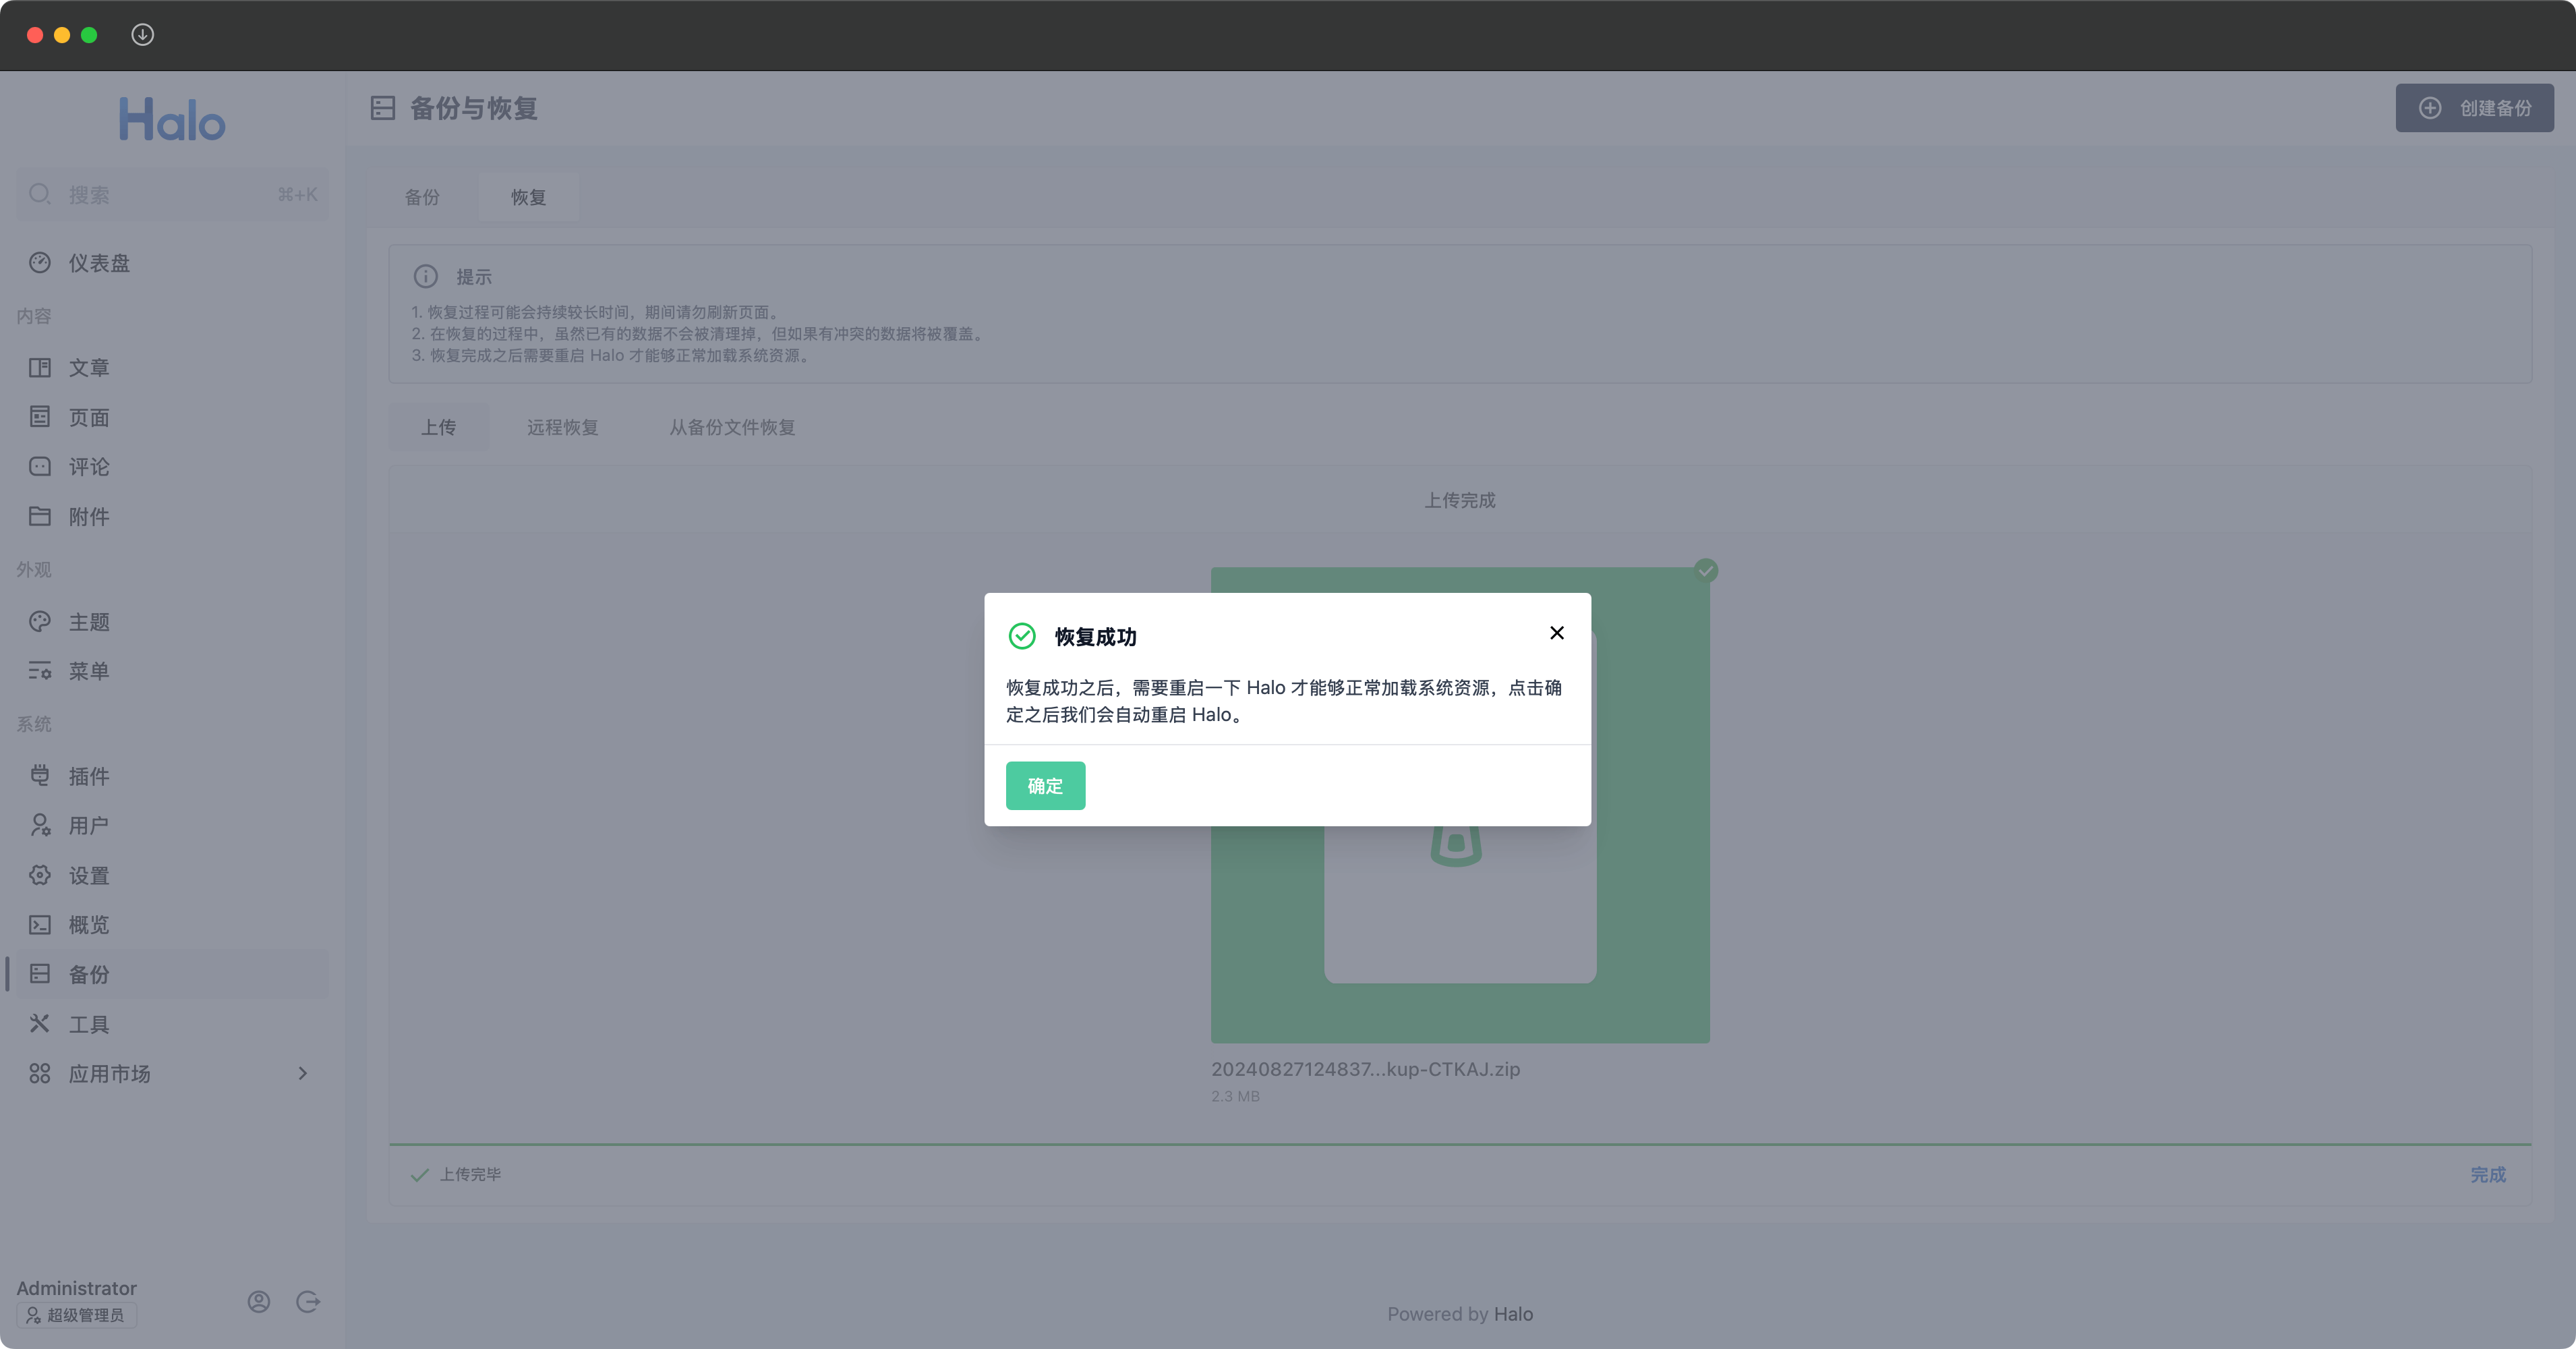Confirm restart with the 确定 button
This screenshot has height=1349, width=2576.
pyautogui.click(x=1045, y=786)
